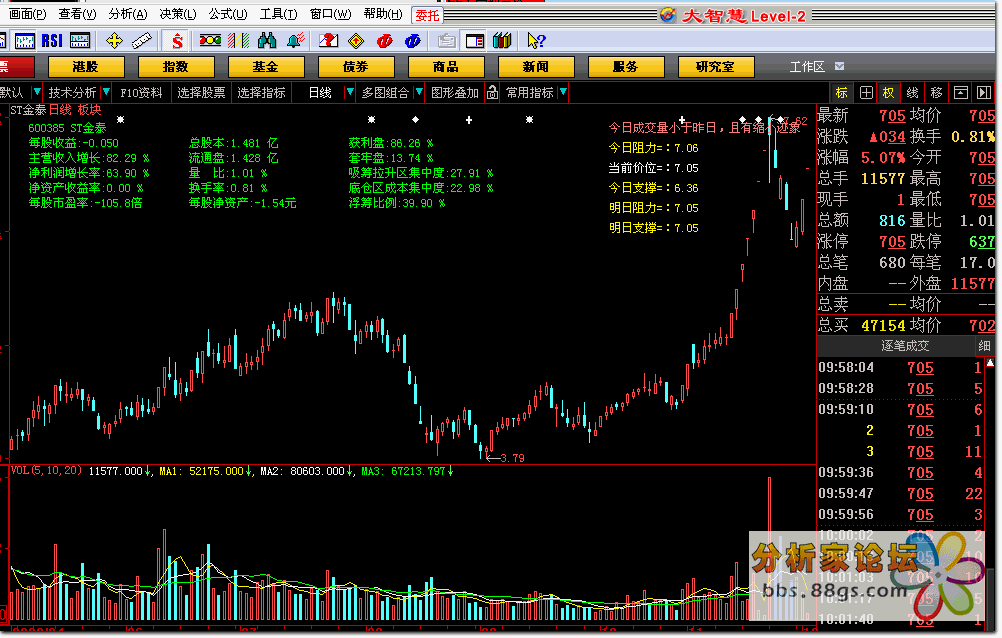
Task: Toggle the 移 move button
Action: [936, 93]
